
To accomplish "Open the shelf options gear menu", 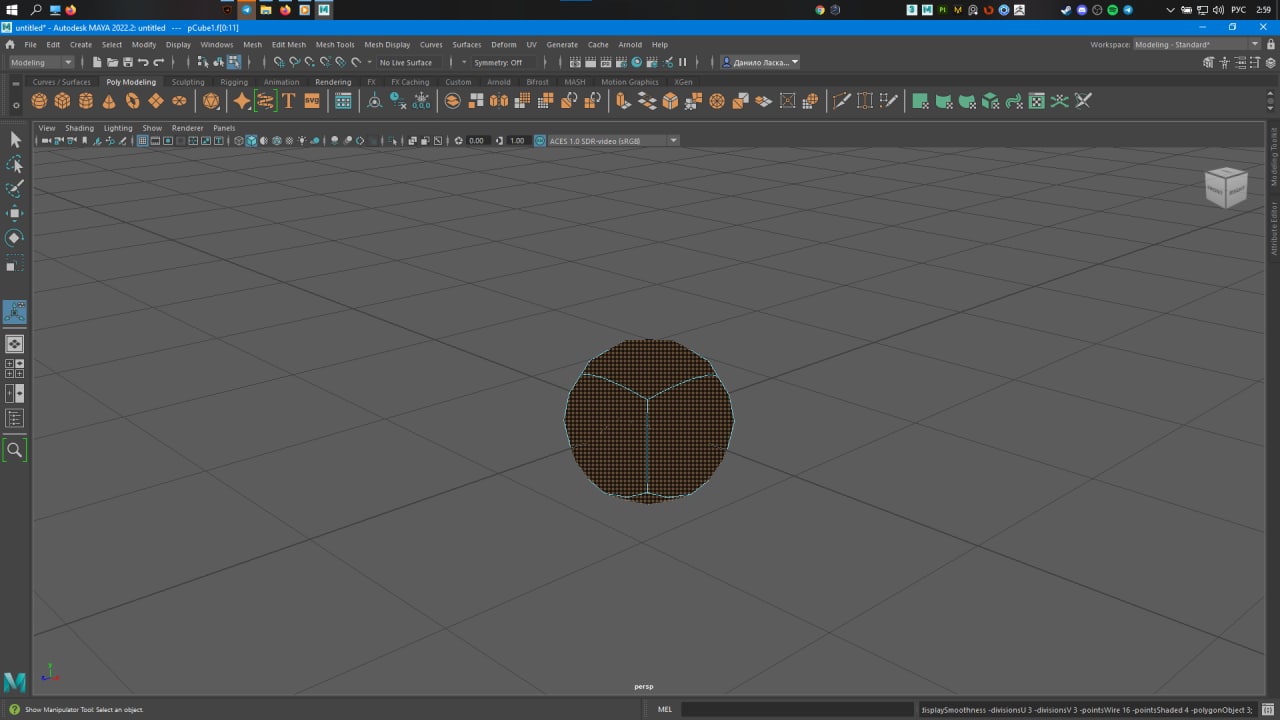I will coord(15,103).
